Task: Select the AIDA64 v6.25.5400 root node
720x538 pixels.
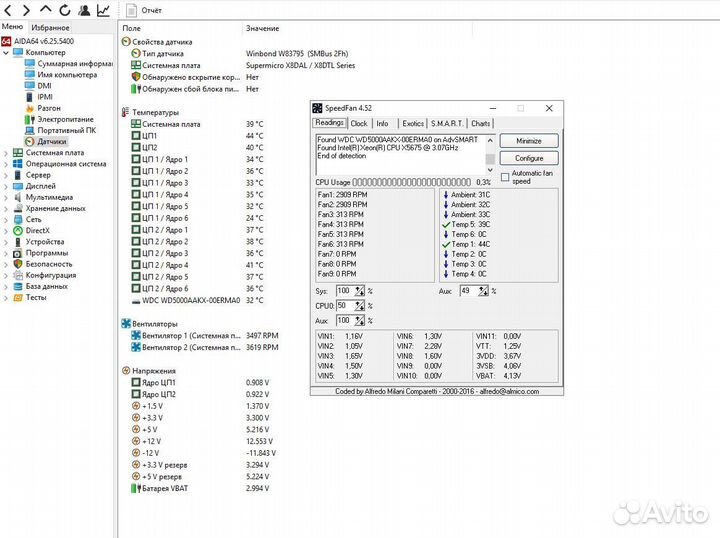Action: (x=44, y=41)
